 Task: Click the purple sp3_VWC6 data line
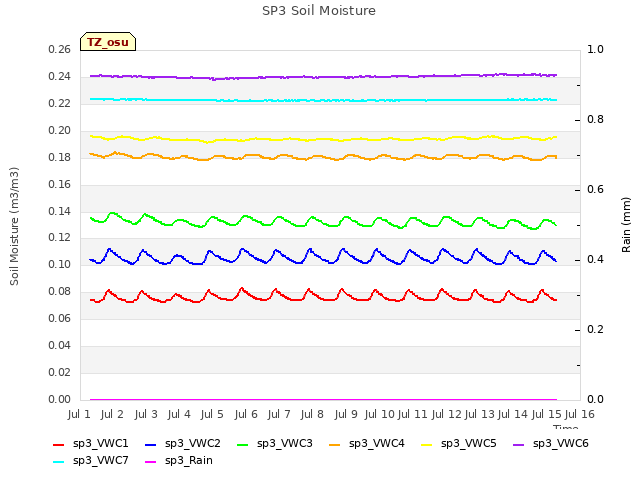(322, 77)
